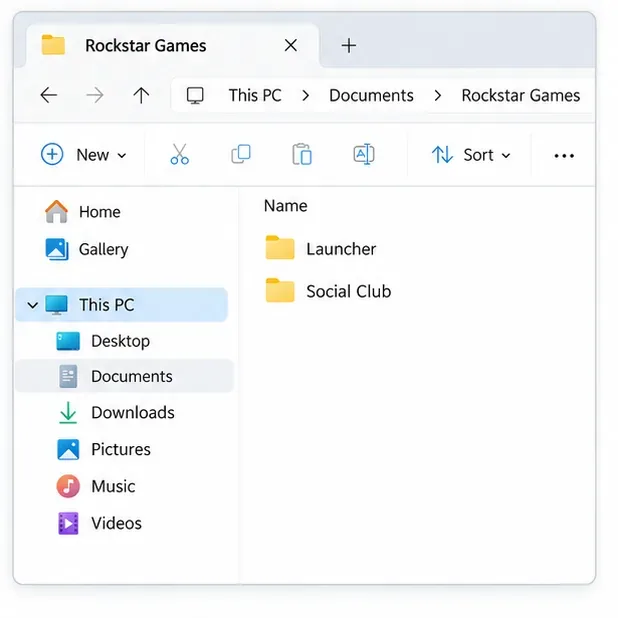Click the Name column header
Image resolution: width=618 pixels, height=618 pixels.
pos(285,206)
